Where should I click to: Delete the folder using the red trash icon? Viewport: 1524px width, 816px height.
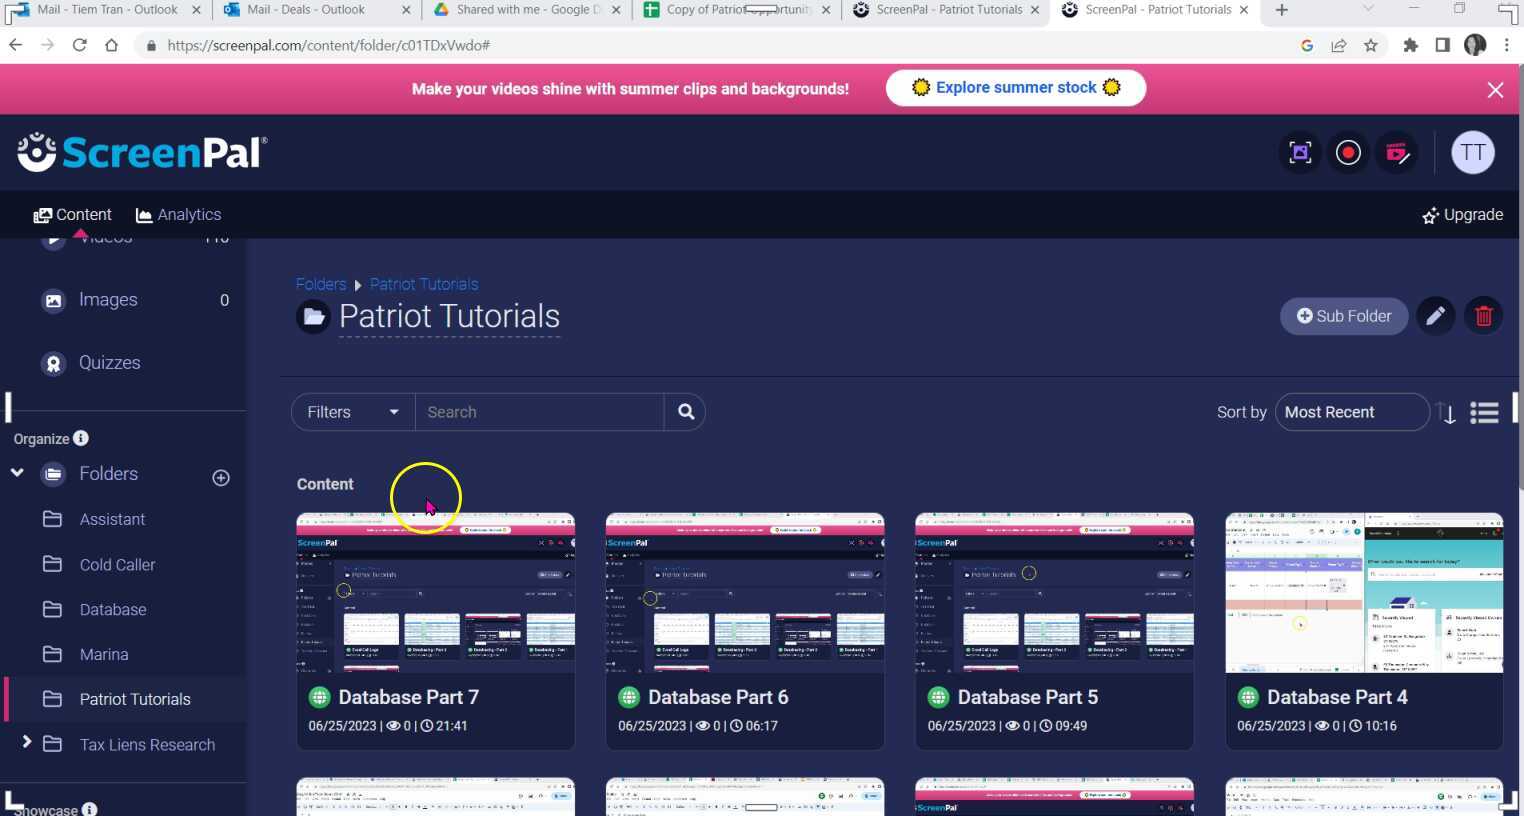tap(1483, 316)
